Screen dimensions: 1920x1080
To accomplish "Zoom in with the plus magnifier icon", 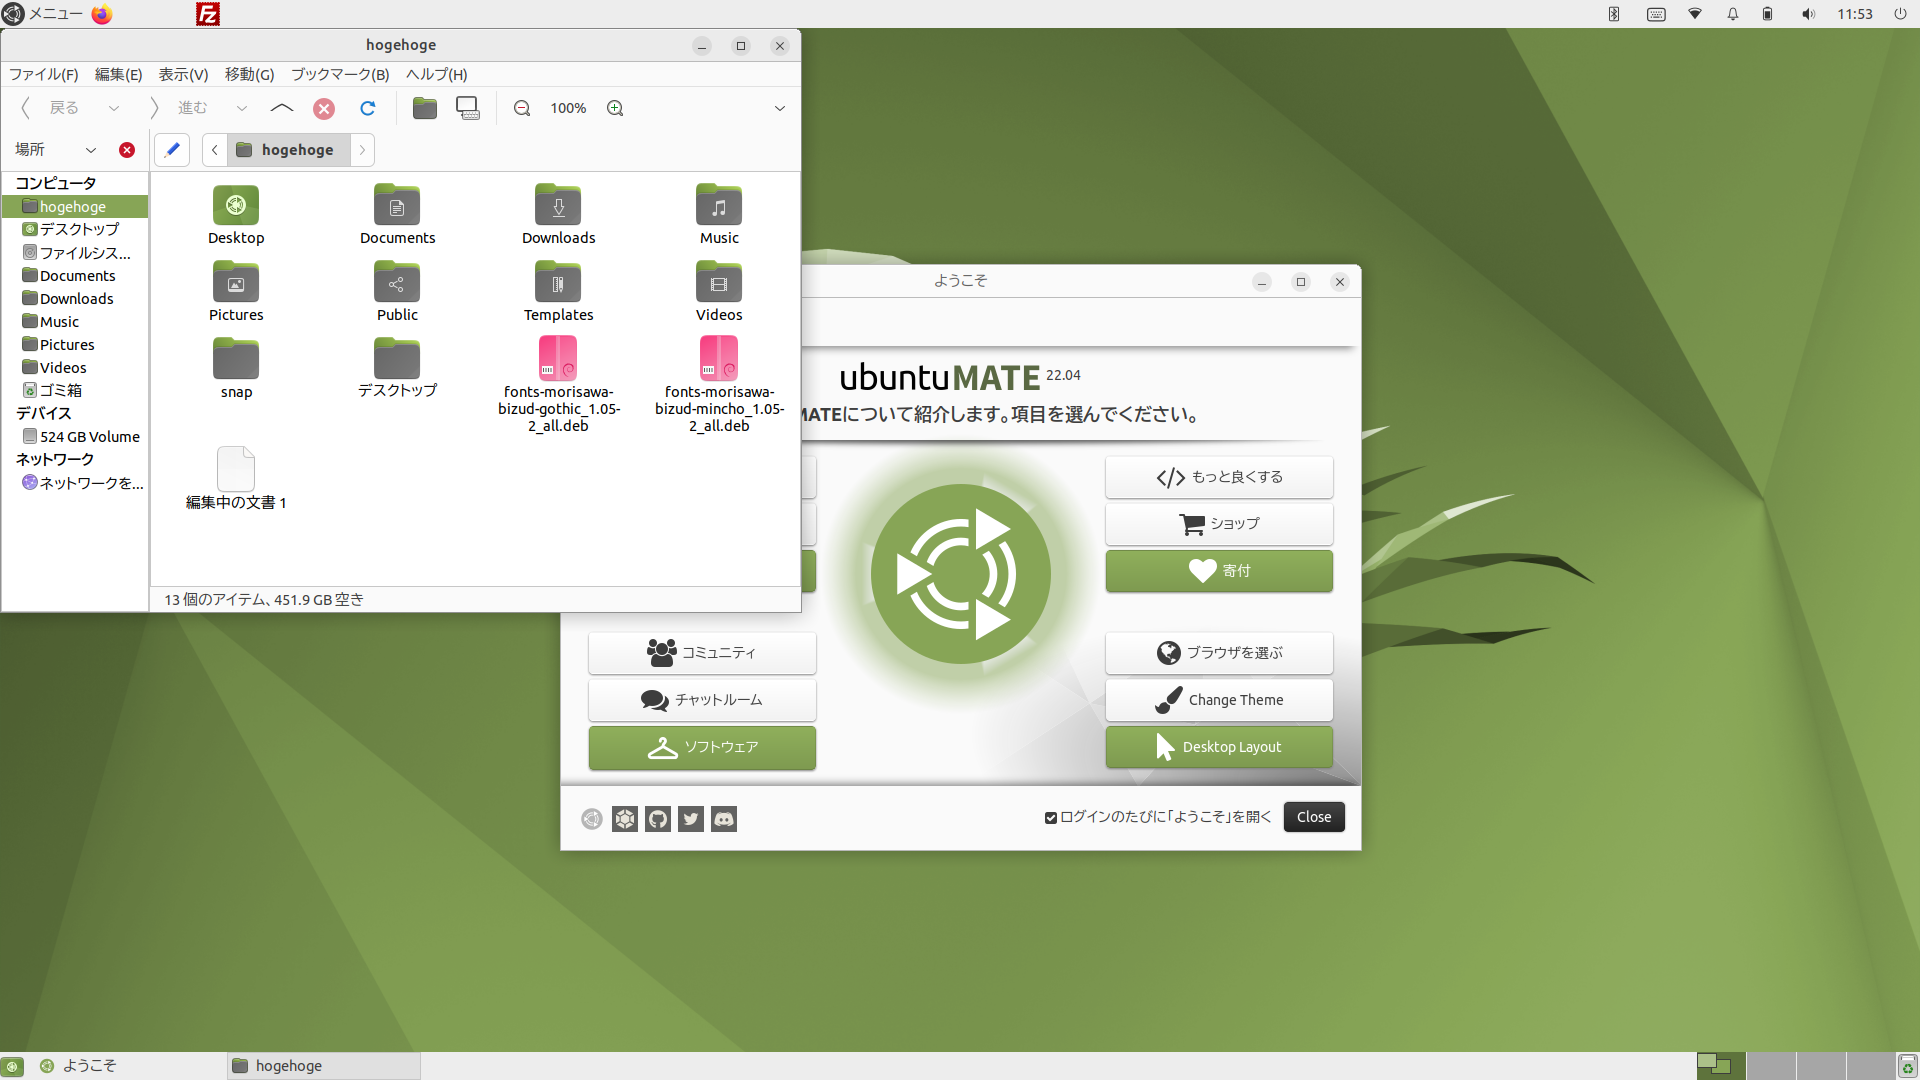I will [615, 108].
